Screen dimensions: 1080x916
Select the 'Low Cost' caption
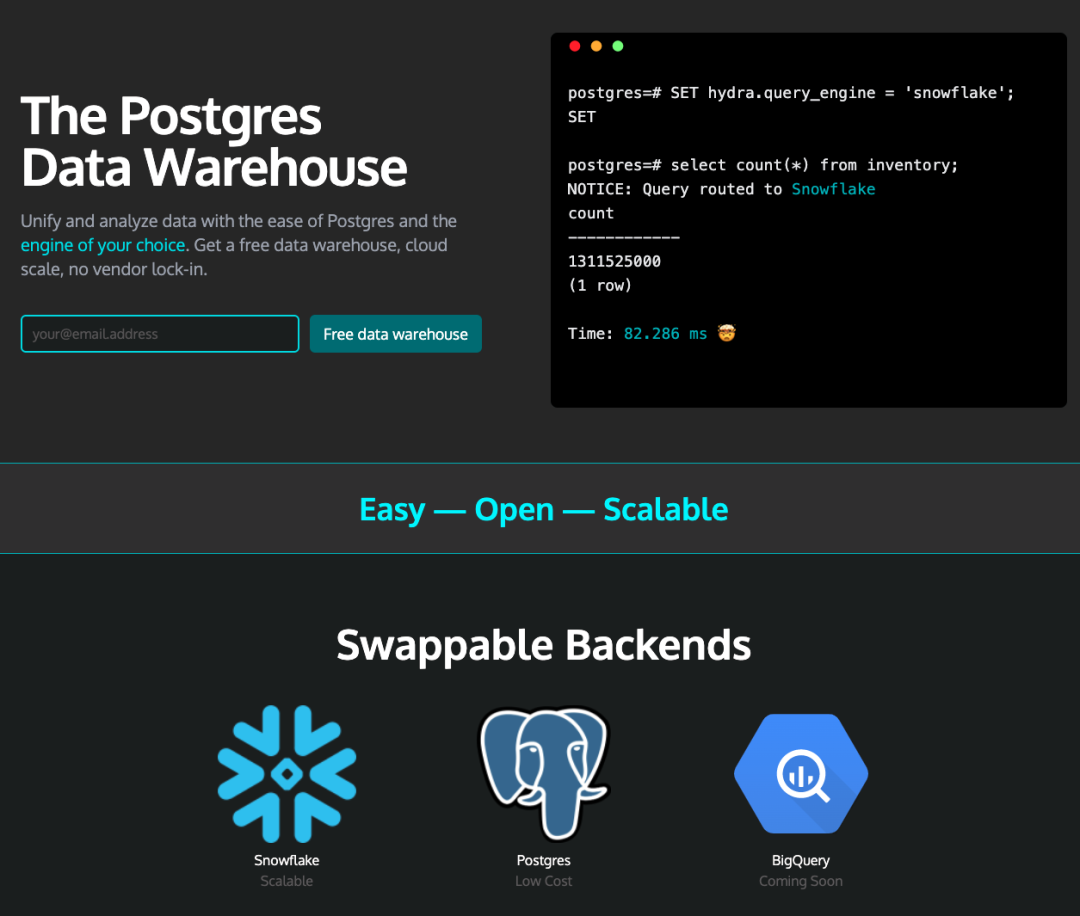pyautogui.click(x=543, y=881)
